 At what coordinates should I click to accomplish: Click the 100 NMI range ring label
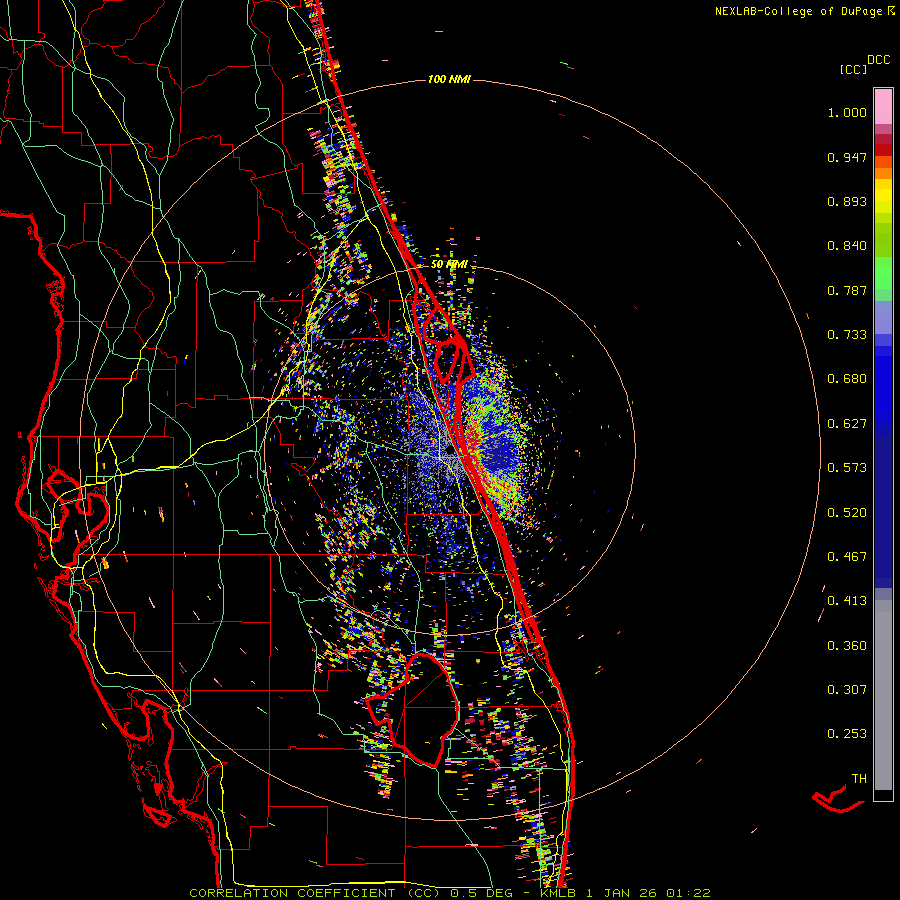click(x=449, y=79)
